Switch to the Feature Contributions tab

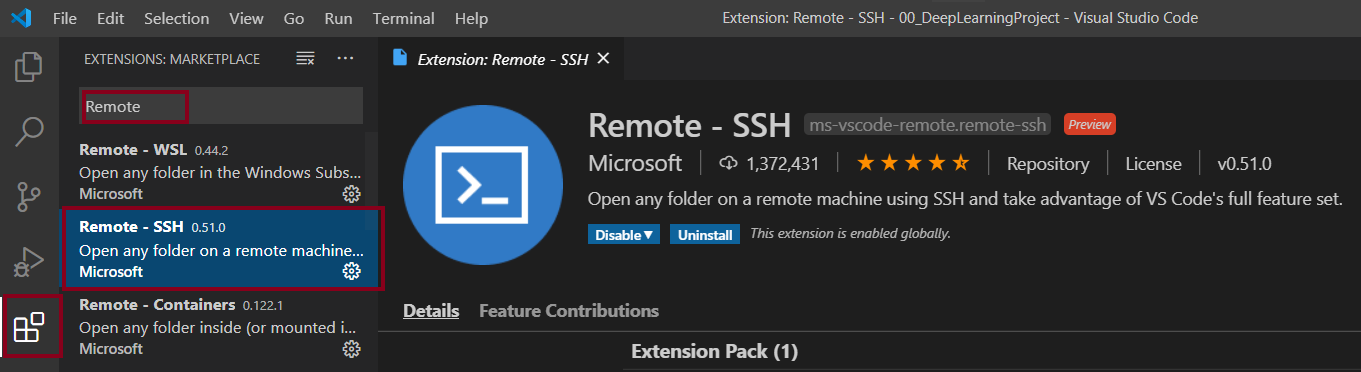click(569, 311)
